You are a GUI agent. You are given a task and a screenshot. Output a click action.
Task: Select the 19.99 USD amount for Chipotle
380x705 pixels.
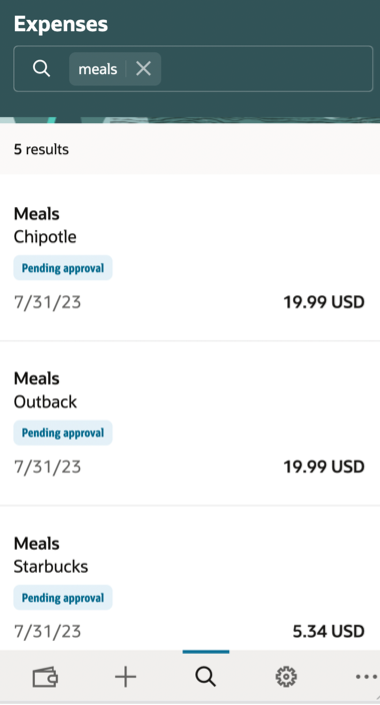pyautogui.click(x=324, y=302)
